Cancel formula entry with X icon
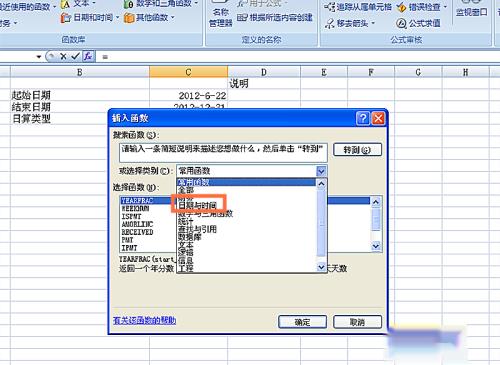Image resolution: width=500 pixels, height=365 pixels. tap(63, 57)
